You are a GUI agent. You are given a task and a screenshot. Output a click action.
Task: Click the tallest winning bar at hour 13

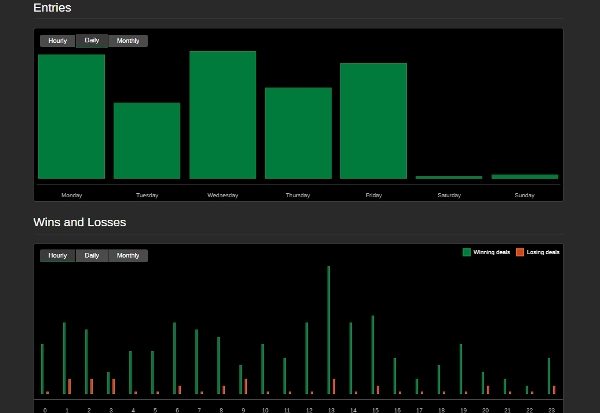click(329, 330)
